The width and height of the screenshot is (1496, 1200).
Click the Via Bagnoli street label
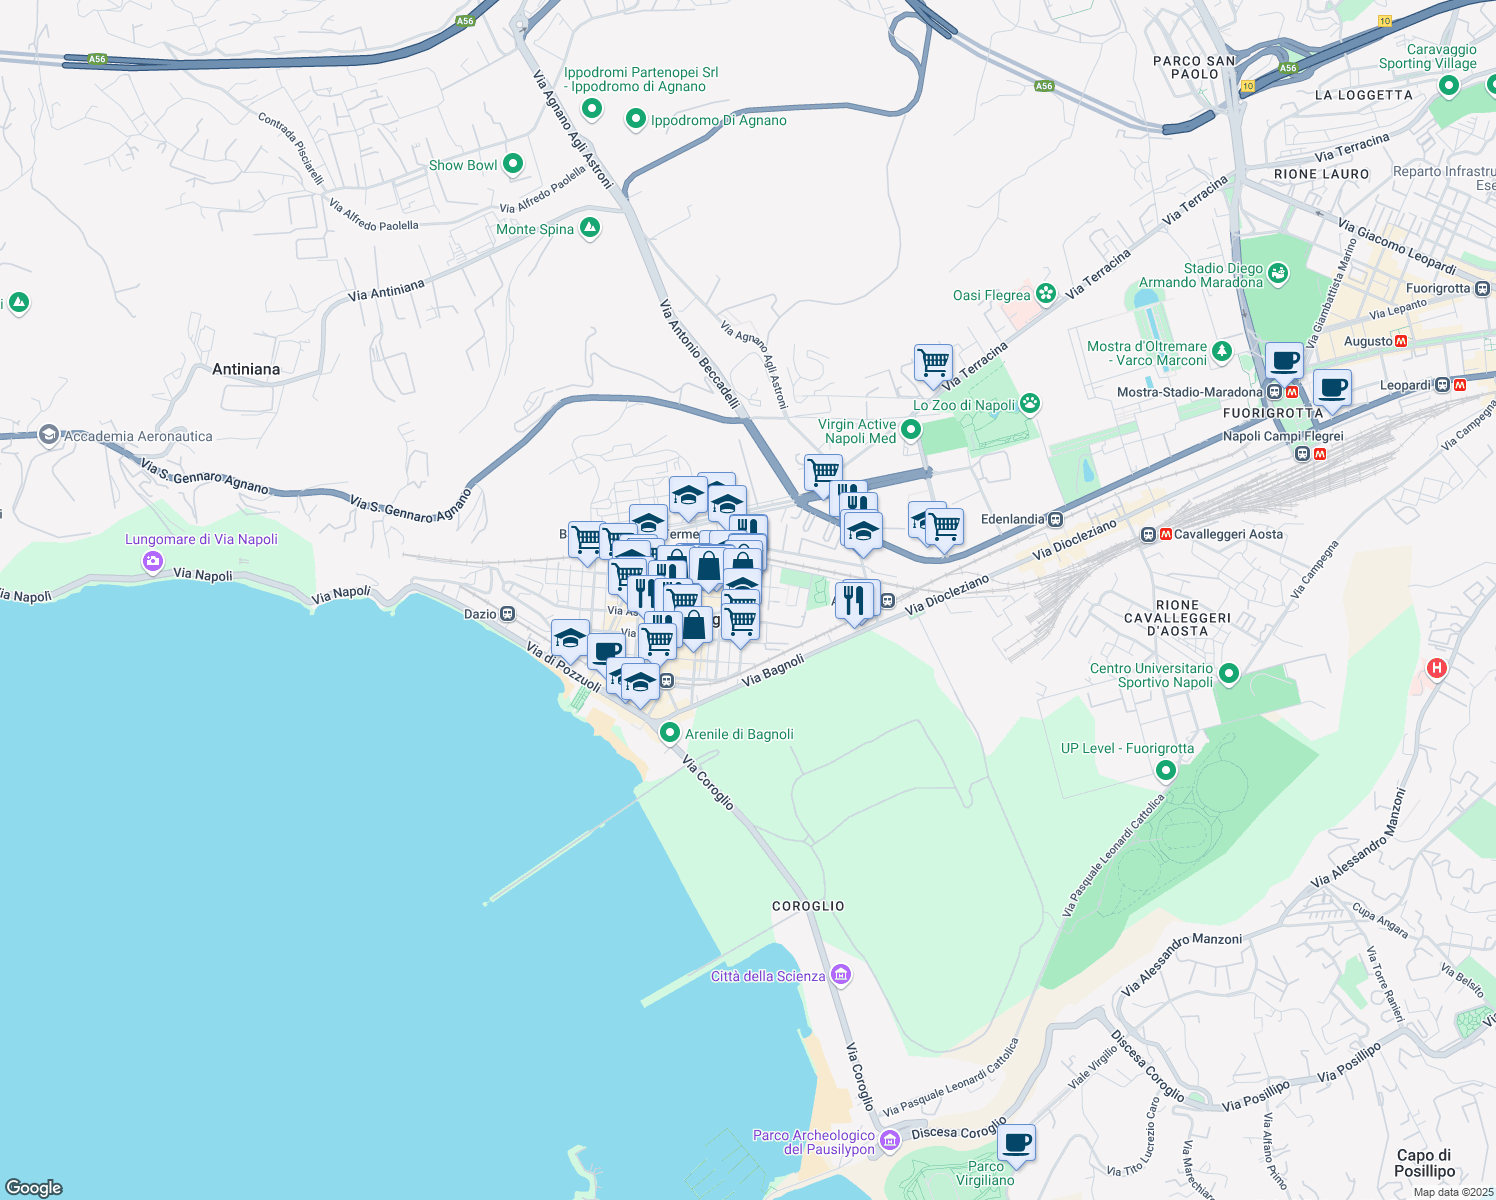tap(773, 670)
